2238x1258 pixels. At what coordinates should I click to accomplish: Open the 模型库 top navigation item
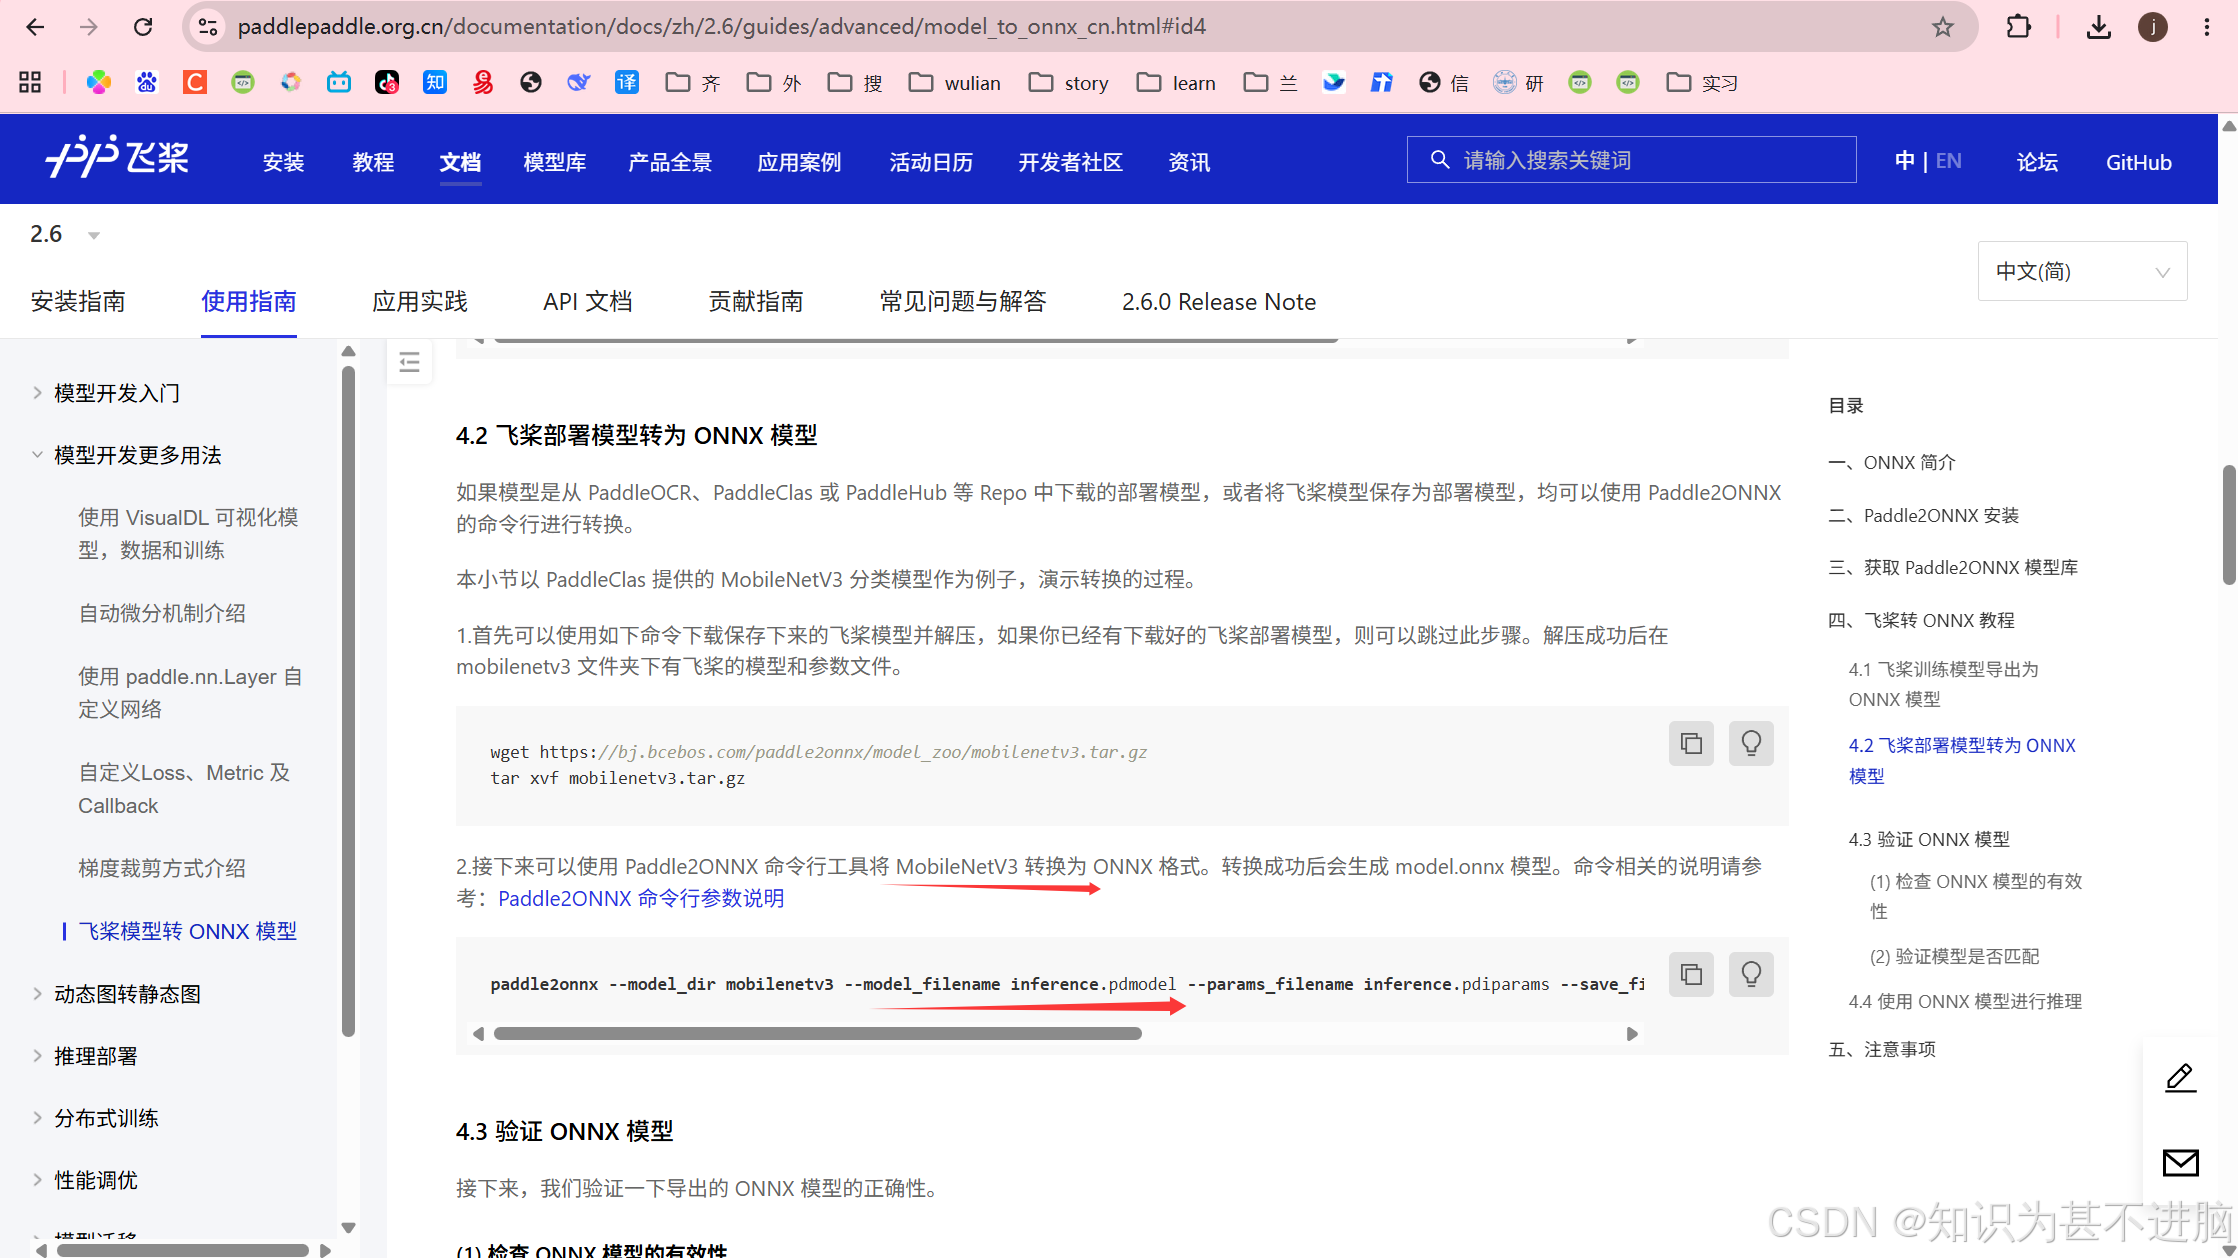(x=555, y=162)
